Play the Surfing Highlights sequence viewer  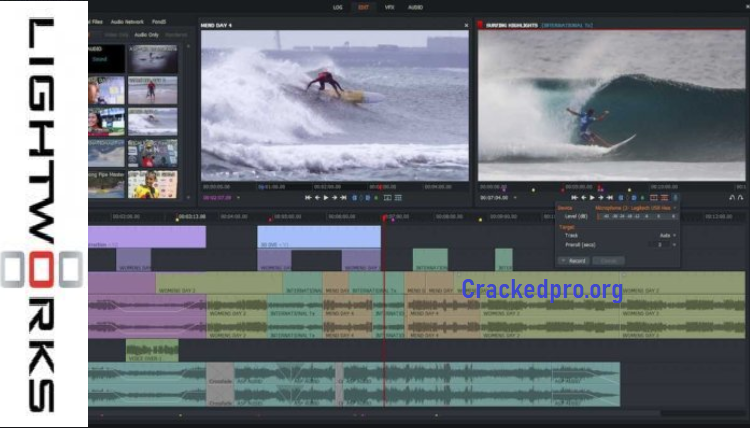point(592,198)
